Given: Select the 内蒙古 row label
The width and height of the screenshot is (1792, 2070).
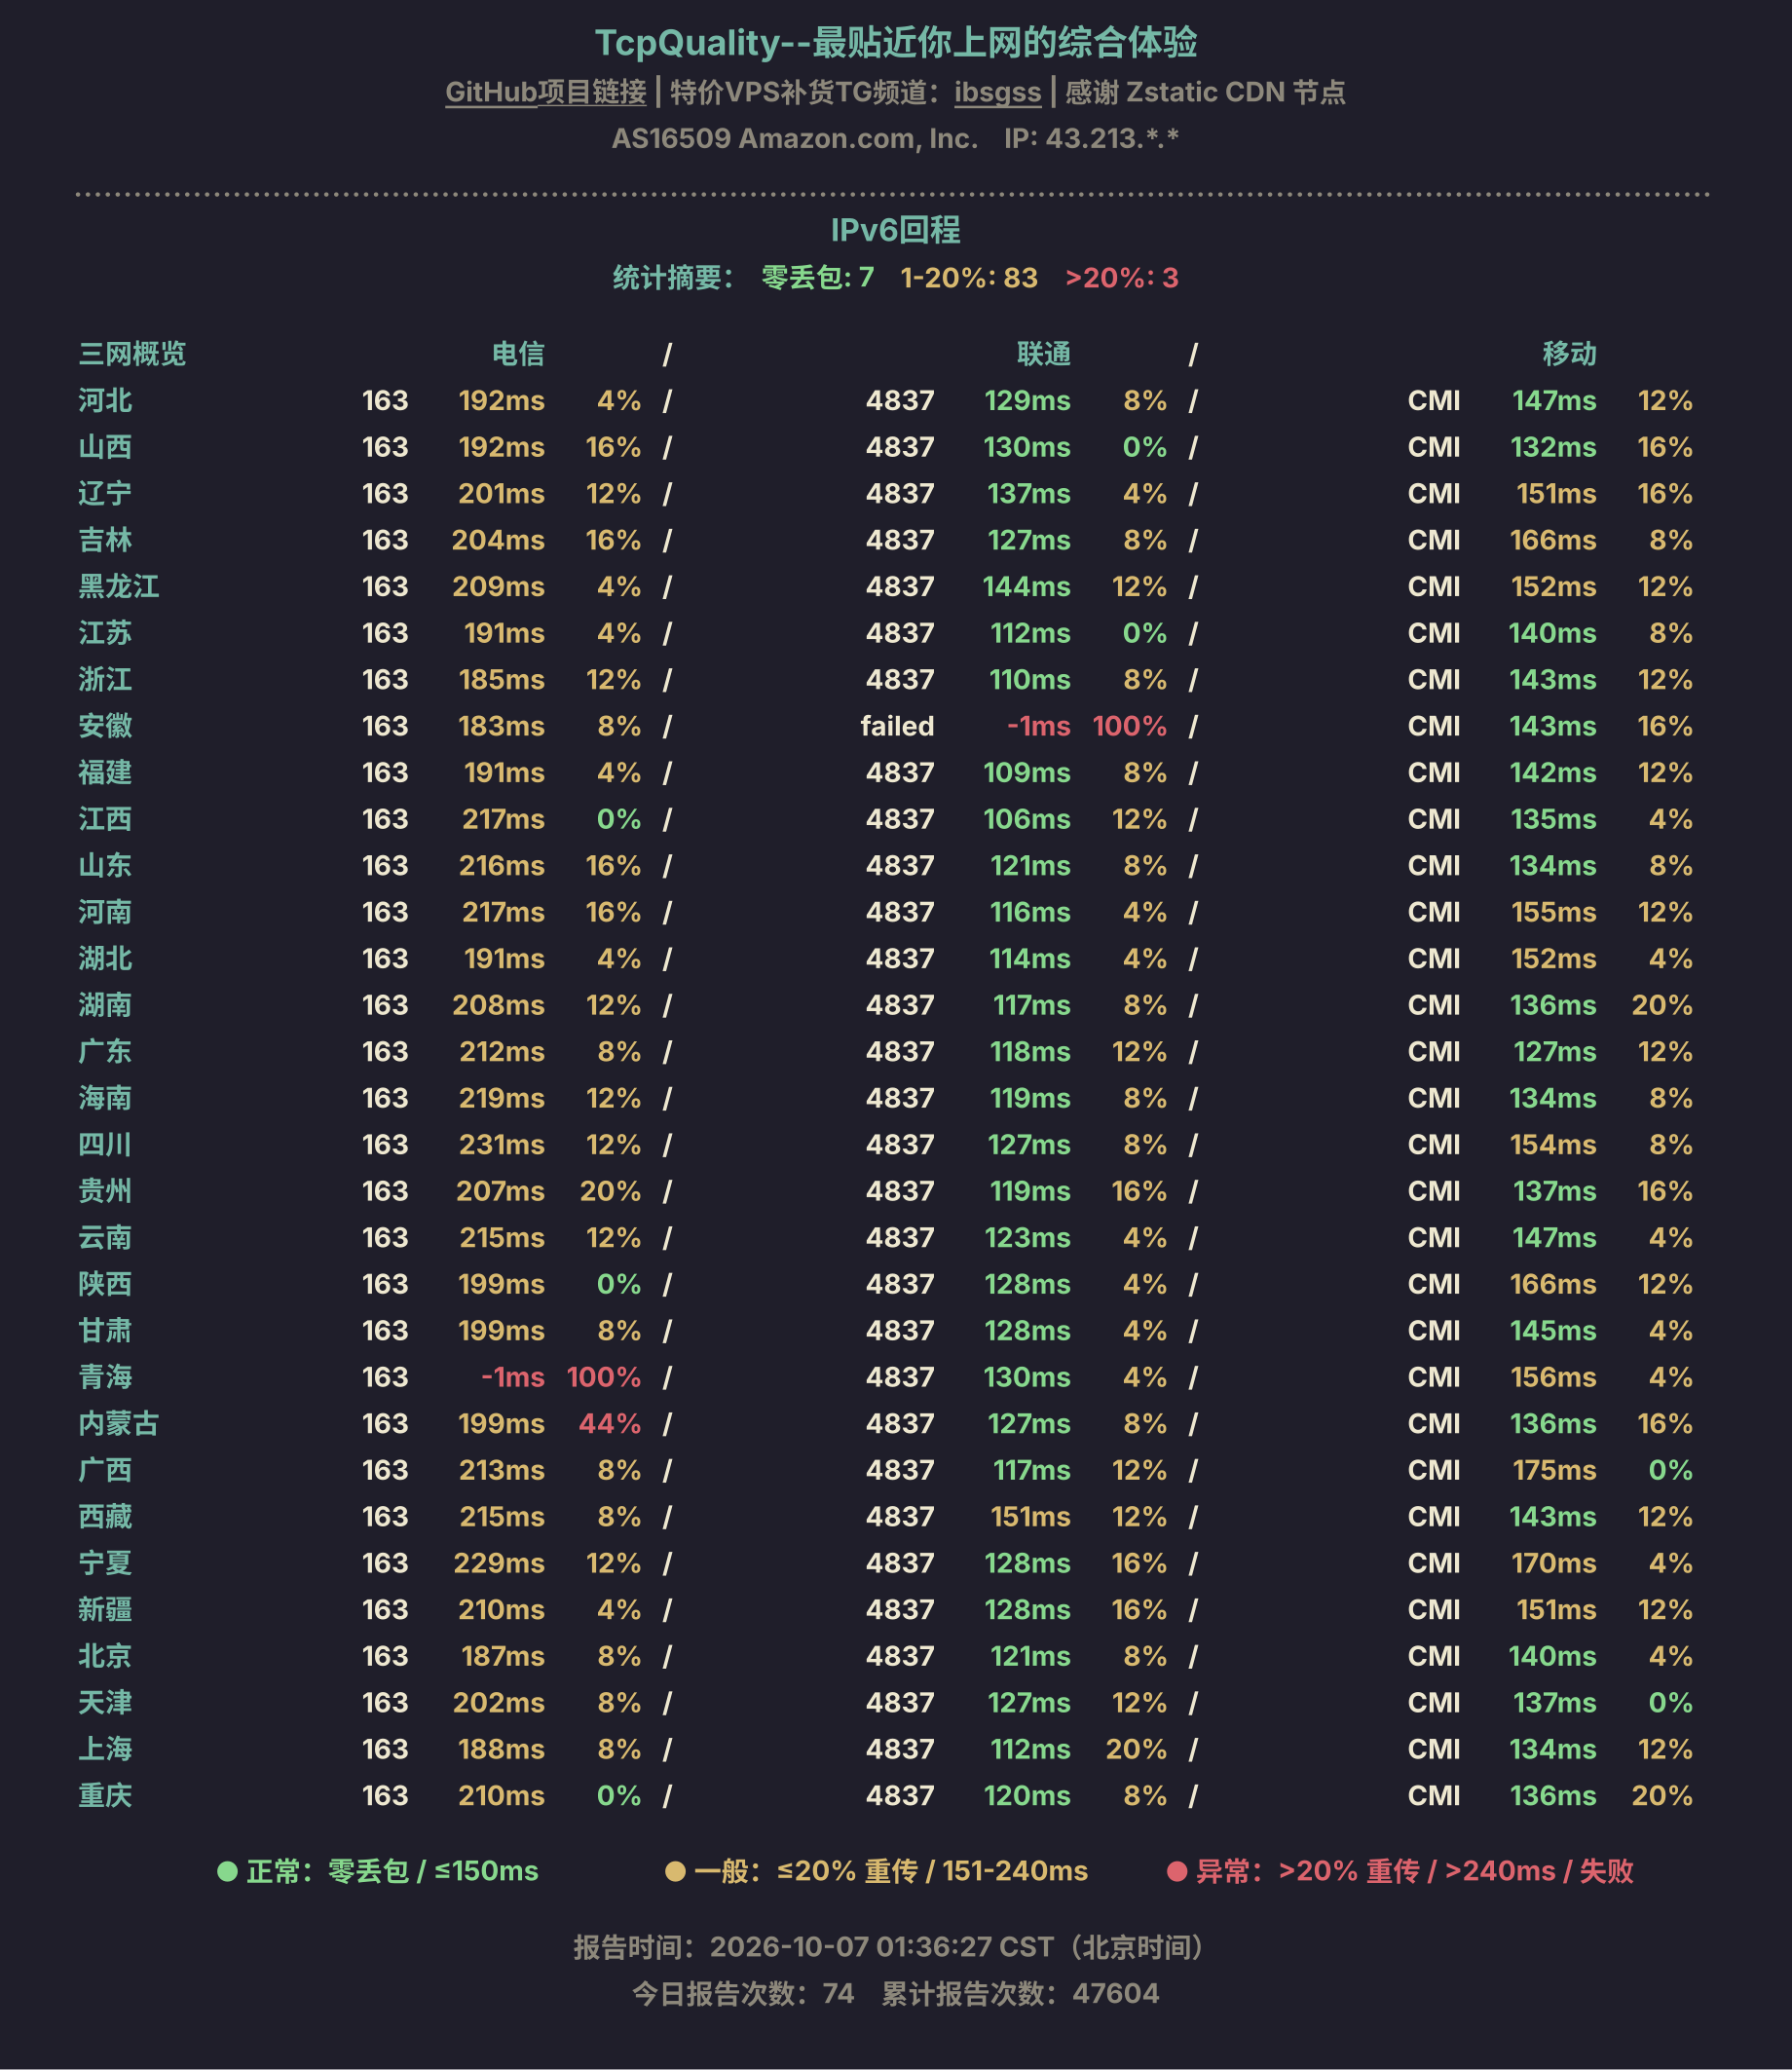Looking at the screenshot, I should pyautogui.click(x=119, y=1424).
